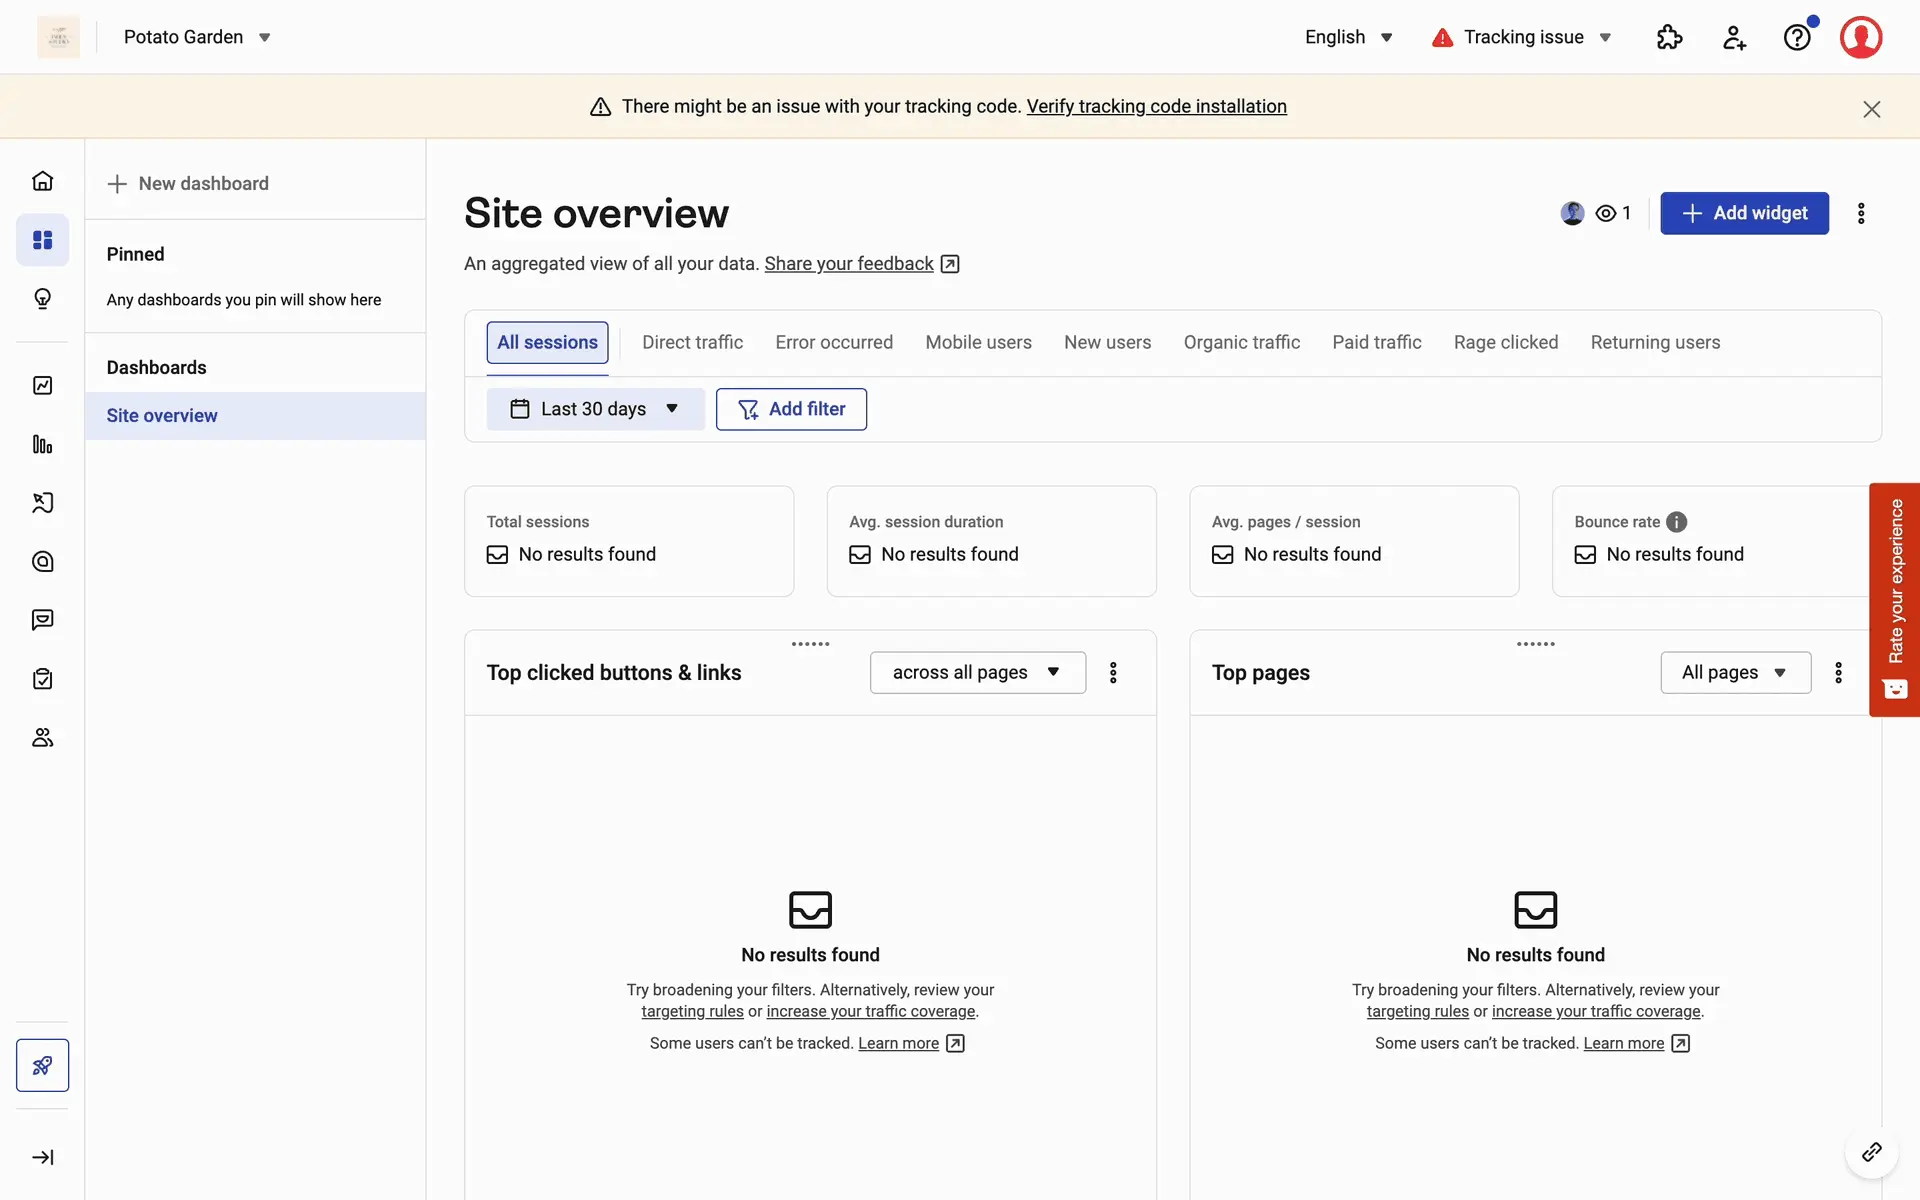The width and height of the screenshot is (1920, 1200).
Task: Open the Potato Garden site selector
Action: pos(197,37)
